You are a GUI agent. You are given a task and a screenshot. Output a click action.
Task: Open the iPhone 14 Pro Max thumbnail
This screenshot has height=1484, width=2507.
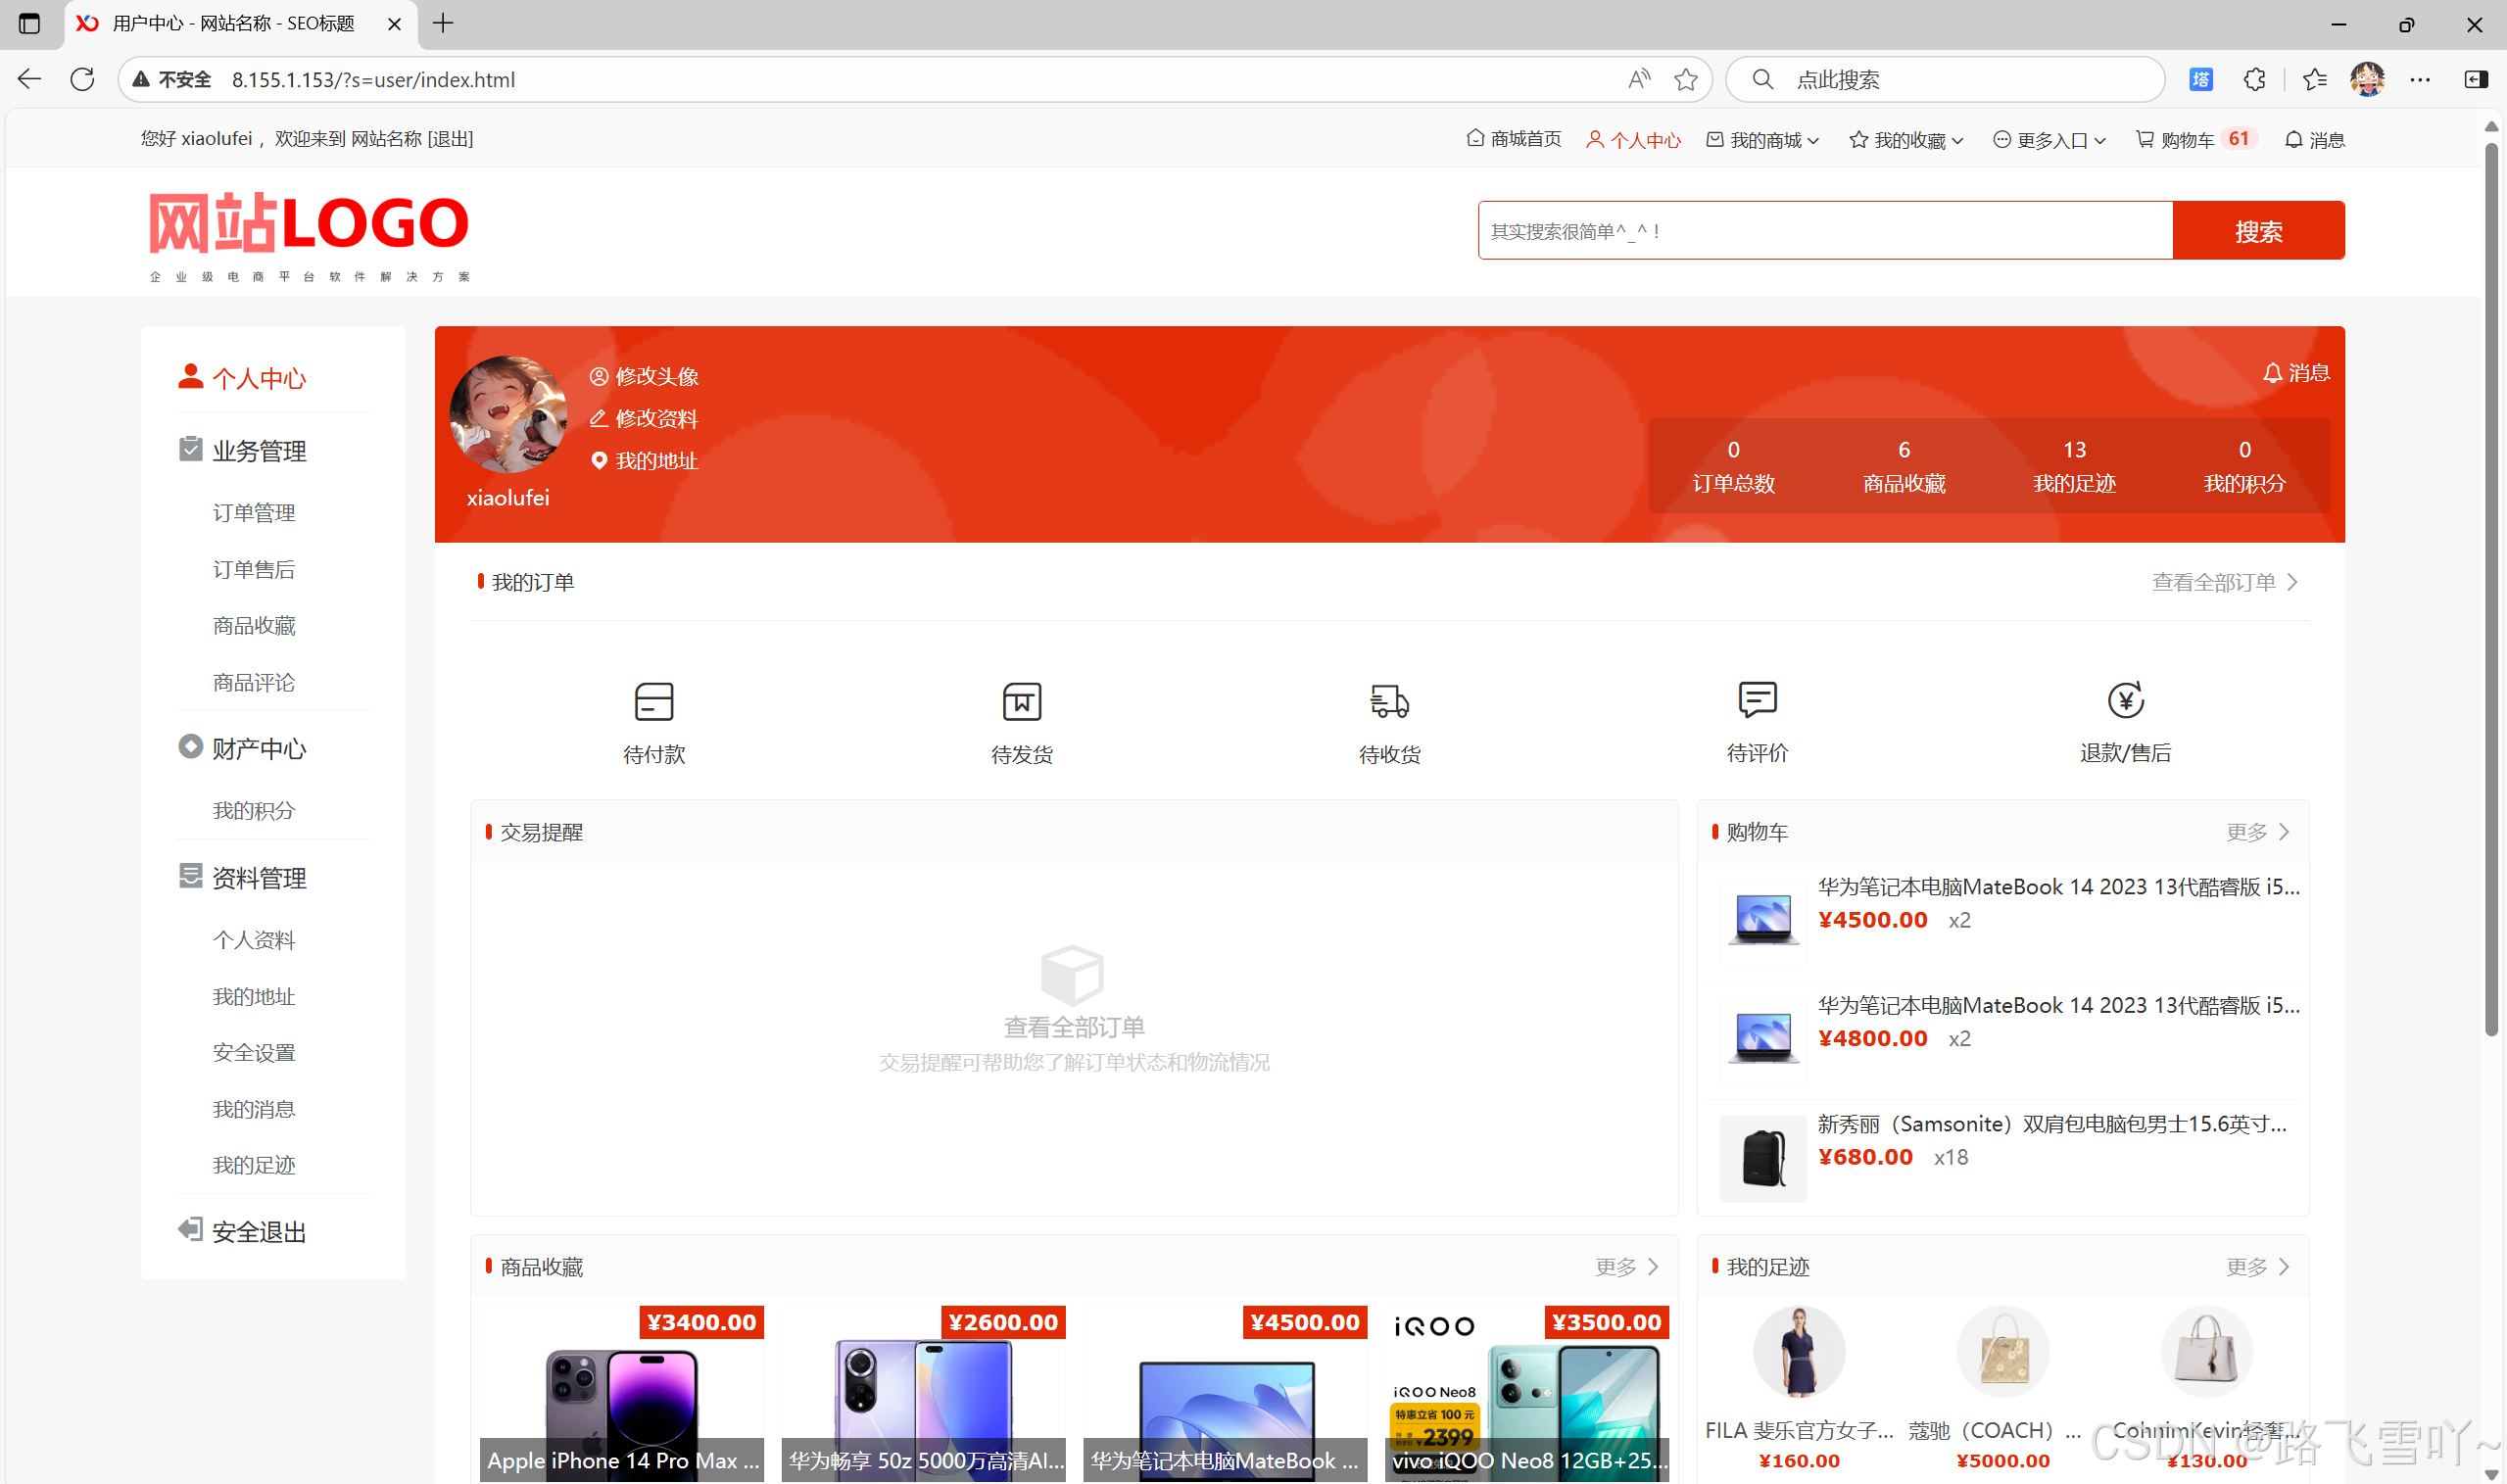[621, 1395]
